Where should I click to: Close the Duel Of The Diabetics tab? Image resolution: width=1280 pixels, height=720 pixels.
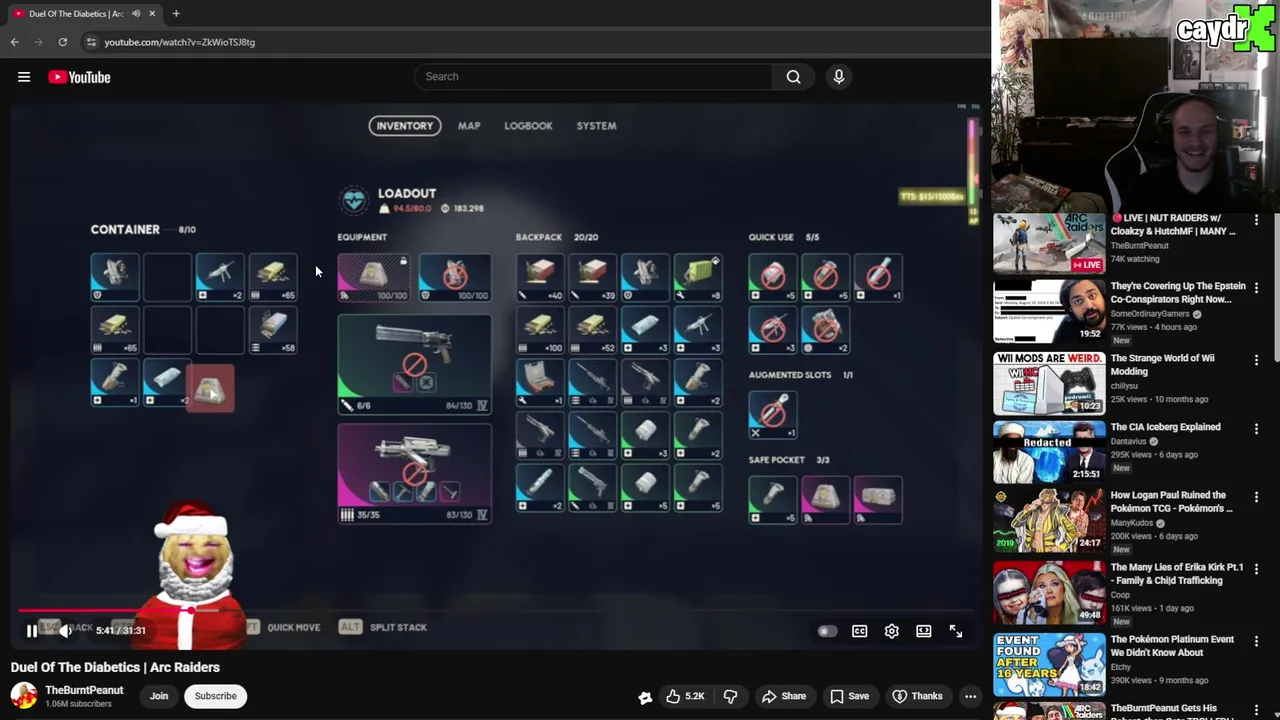click(152, 14)
